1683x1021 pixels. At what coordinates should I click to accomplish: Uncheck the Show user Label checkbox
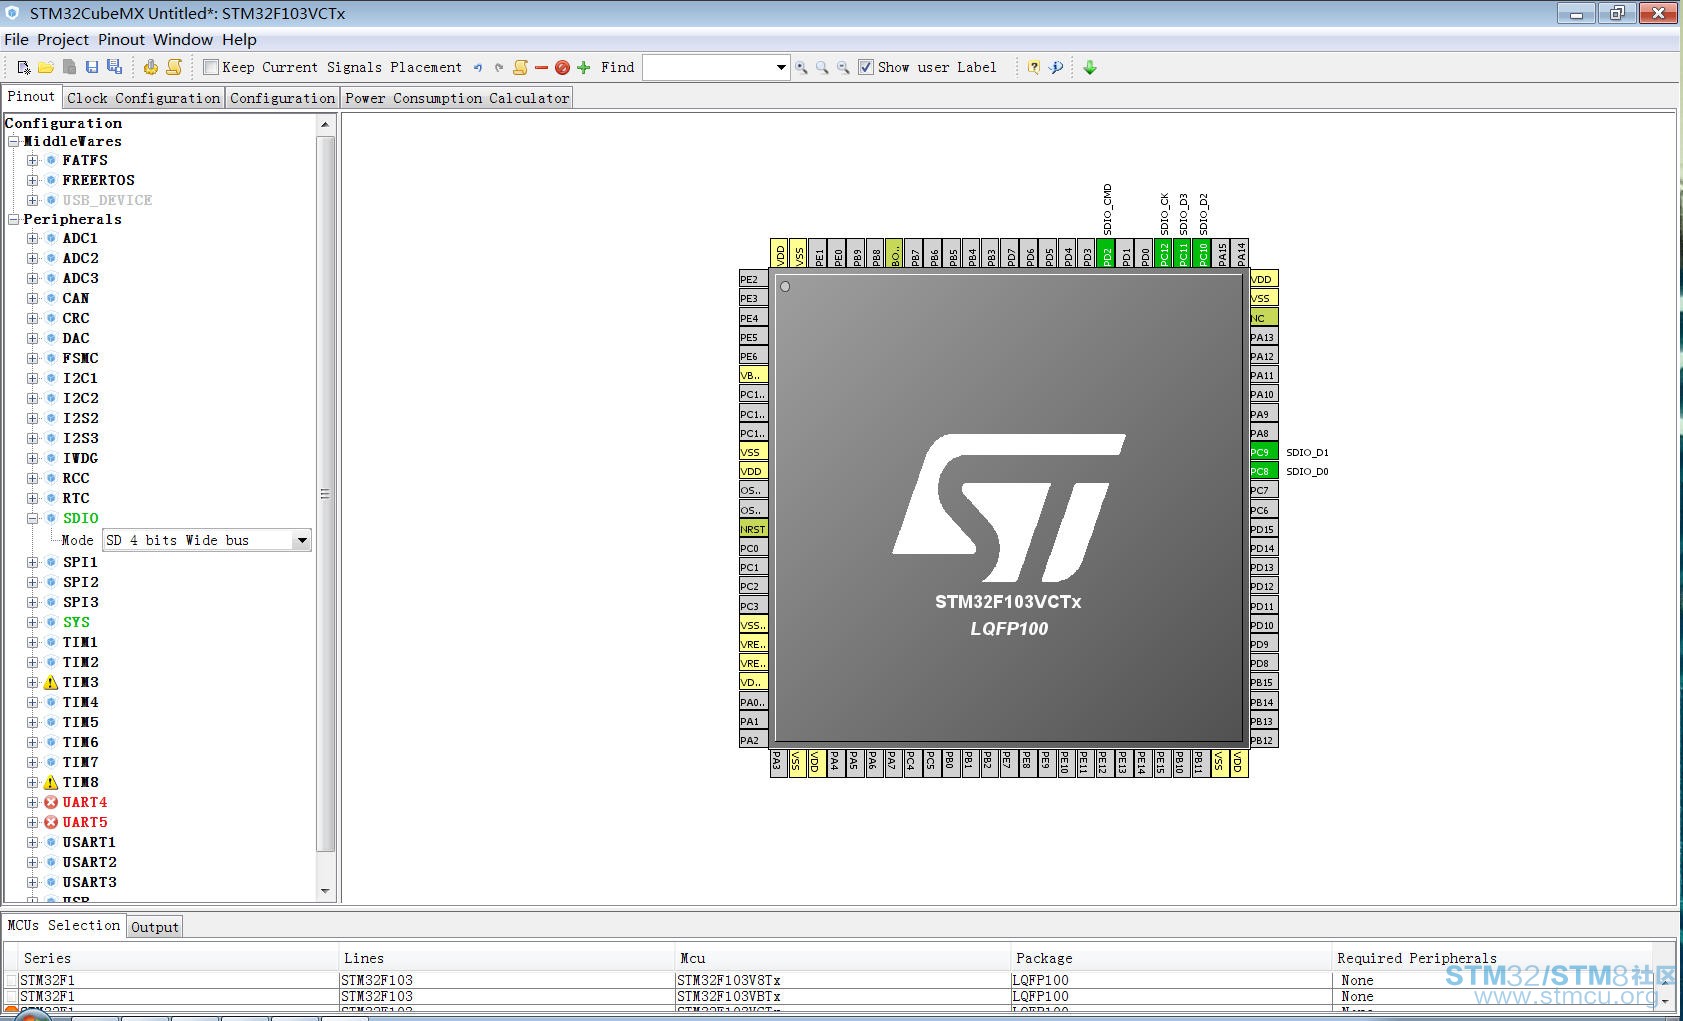click(x=866, y=67)
